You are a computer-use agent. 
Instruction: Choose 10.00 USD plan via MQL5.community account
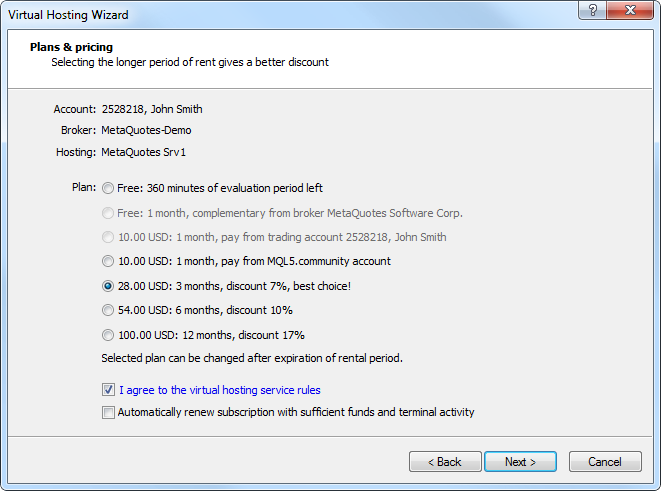108,262
